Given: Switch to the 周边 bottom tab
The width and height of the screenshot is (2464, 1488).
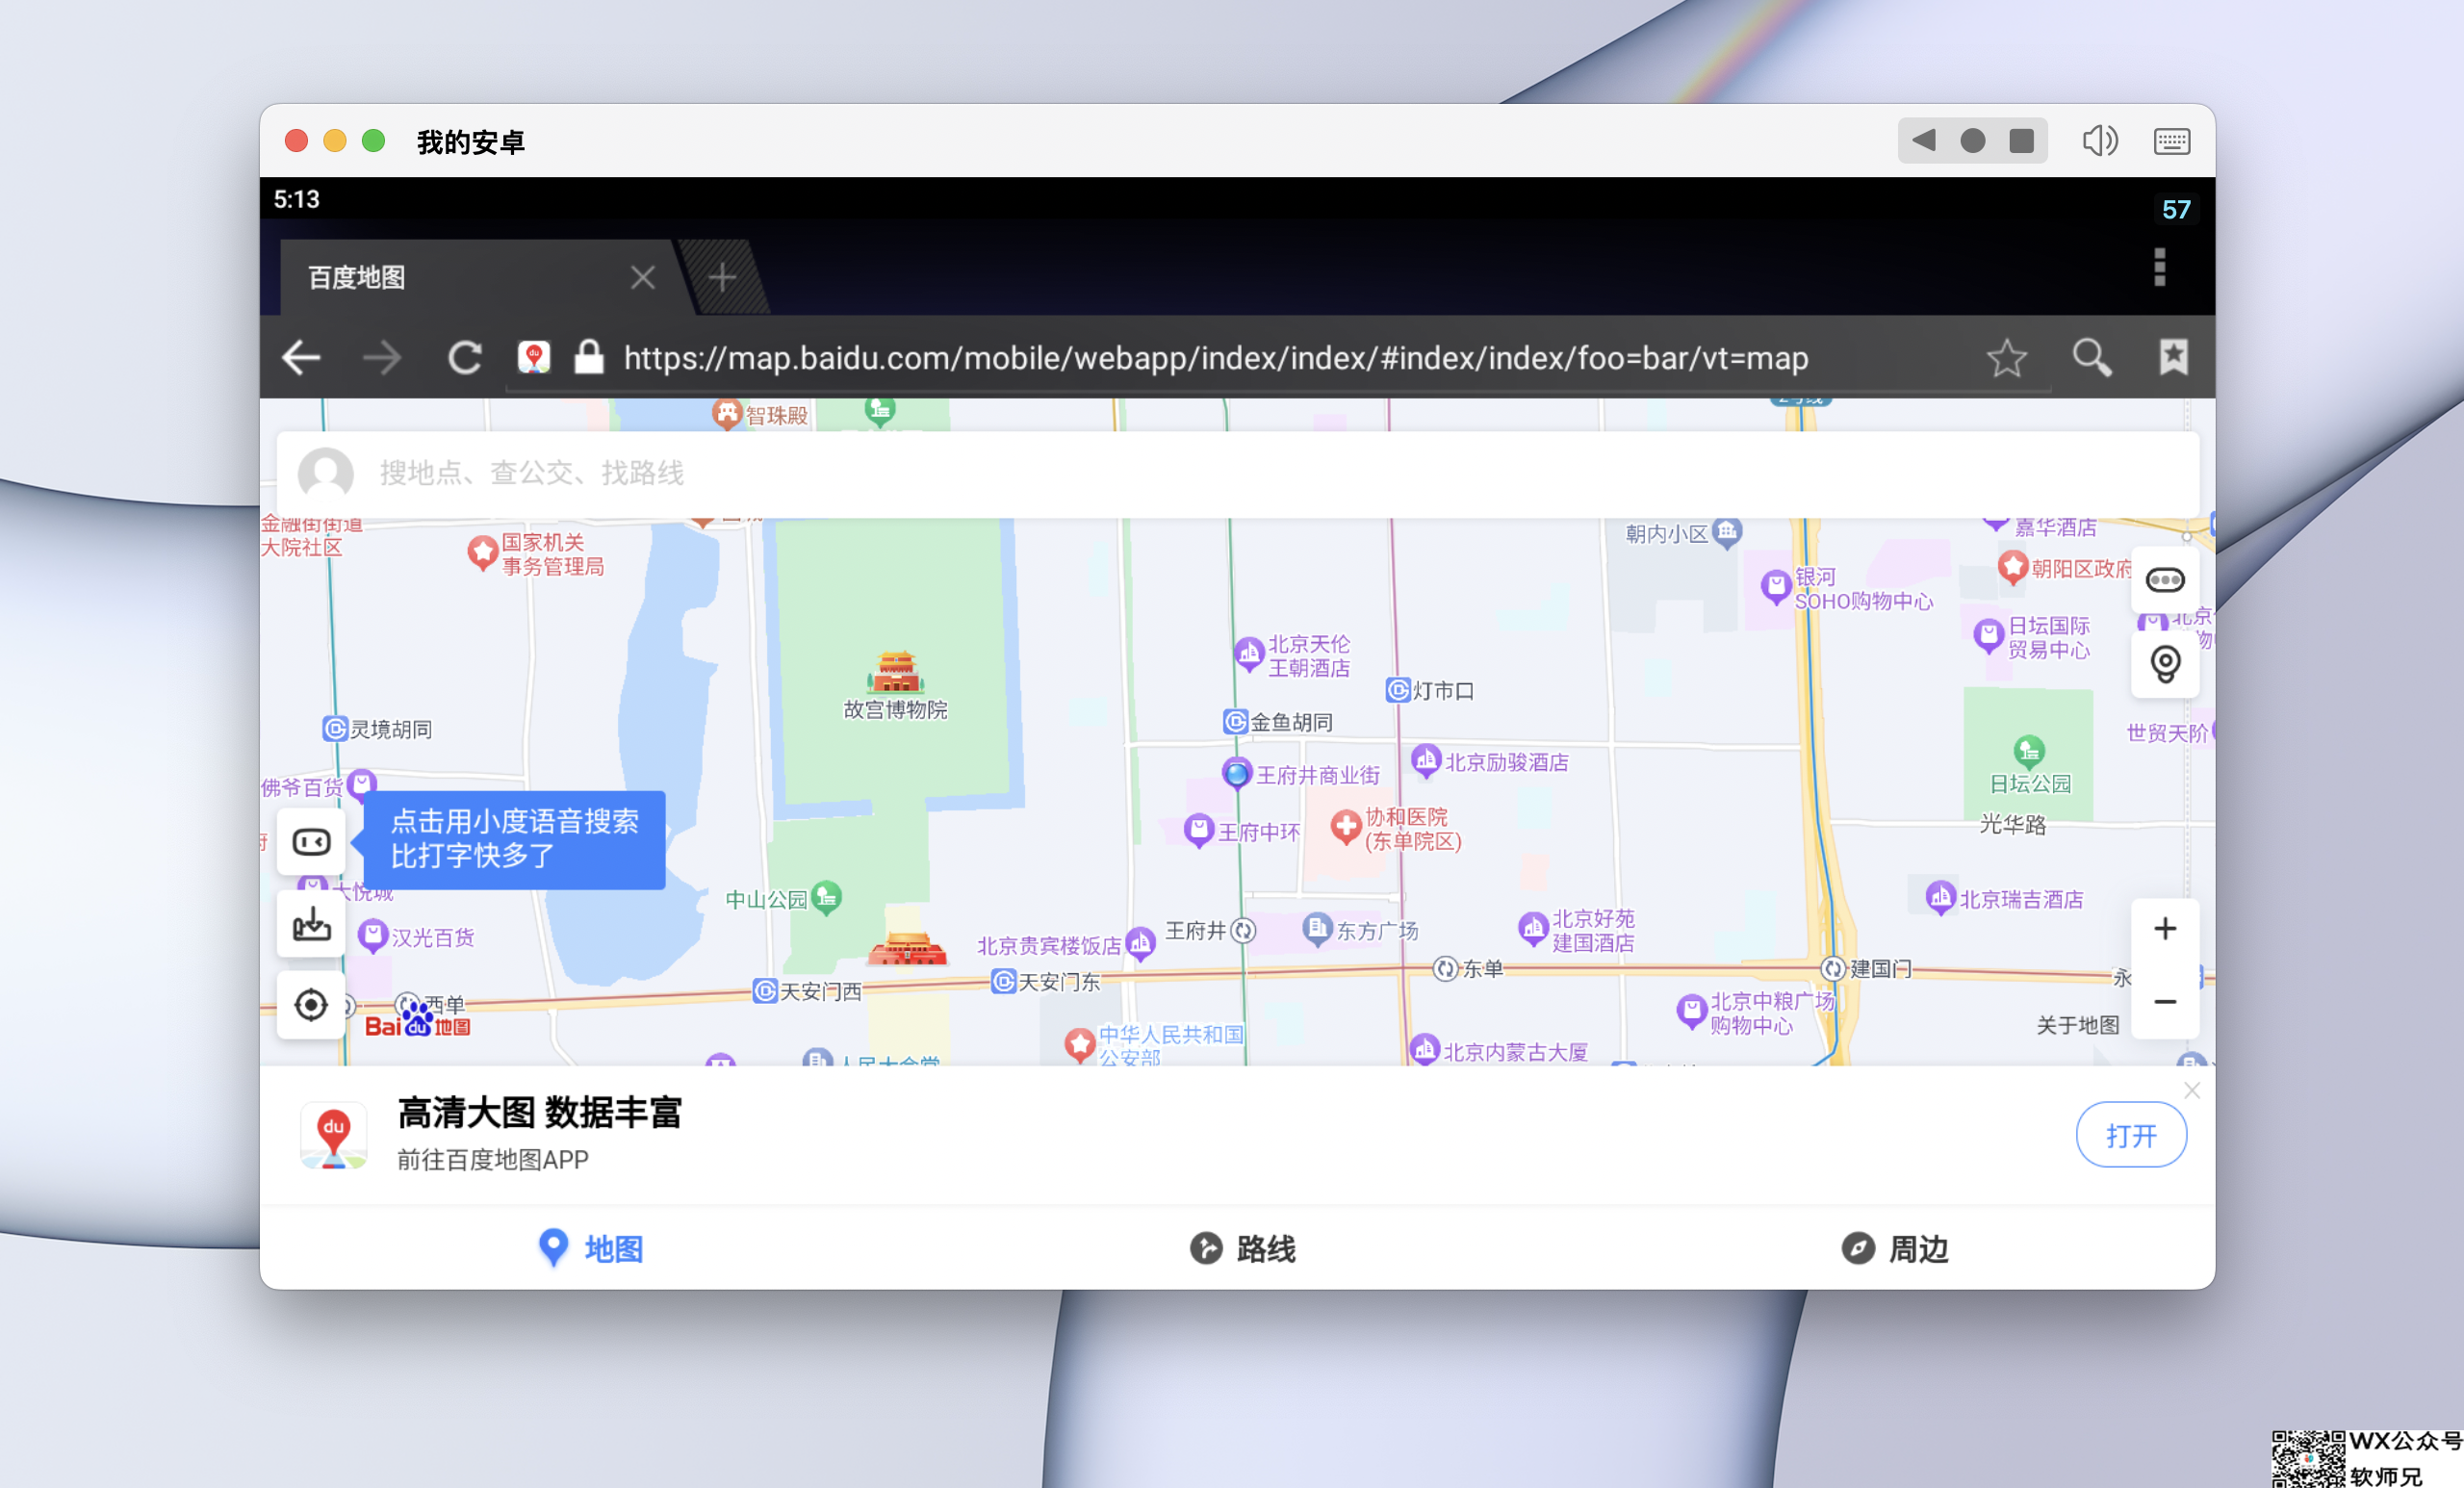Looking at the screenshot, I should point(1894,1248).
